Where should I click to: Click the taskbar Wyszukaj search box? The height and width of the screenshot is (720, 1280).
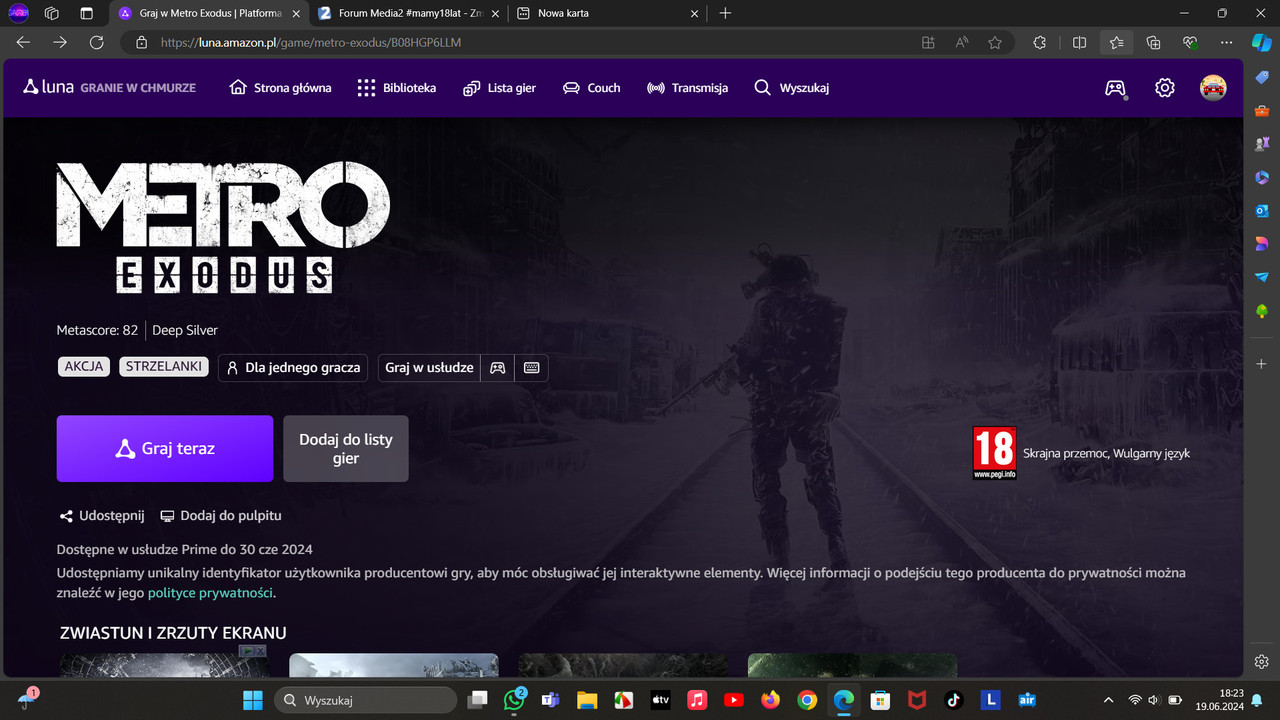tap(365, 700)
